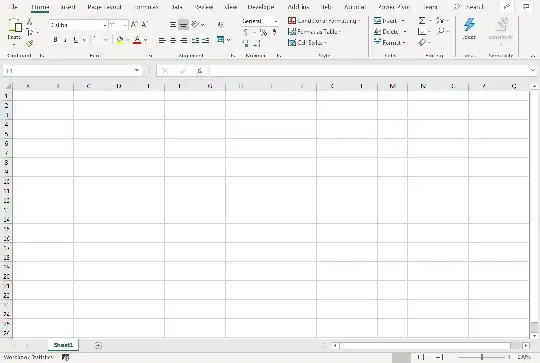Decrease font size with smaller A
The width and height of the screenshot is (540, 363).
(x=145, y=24)
